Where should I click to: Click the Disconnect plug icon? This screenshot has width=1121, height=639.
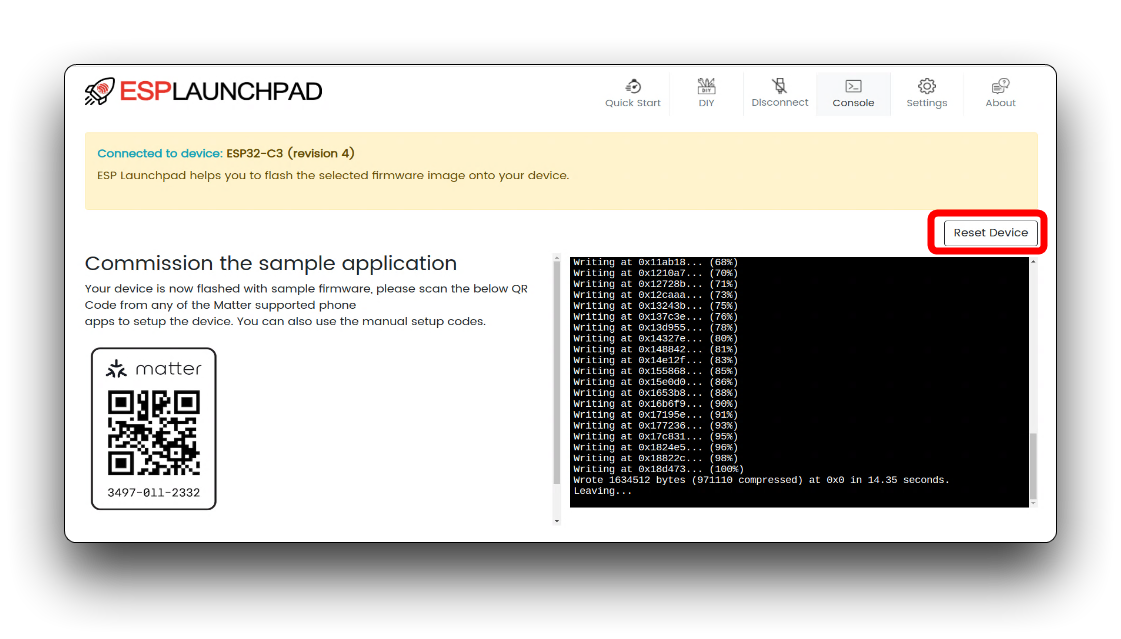click(x=779, y=86)
